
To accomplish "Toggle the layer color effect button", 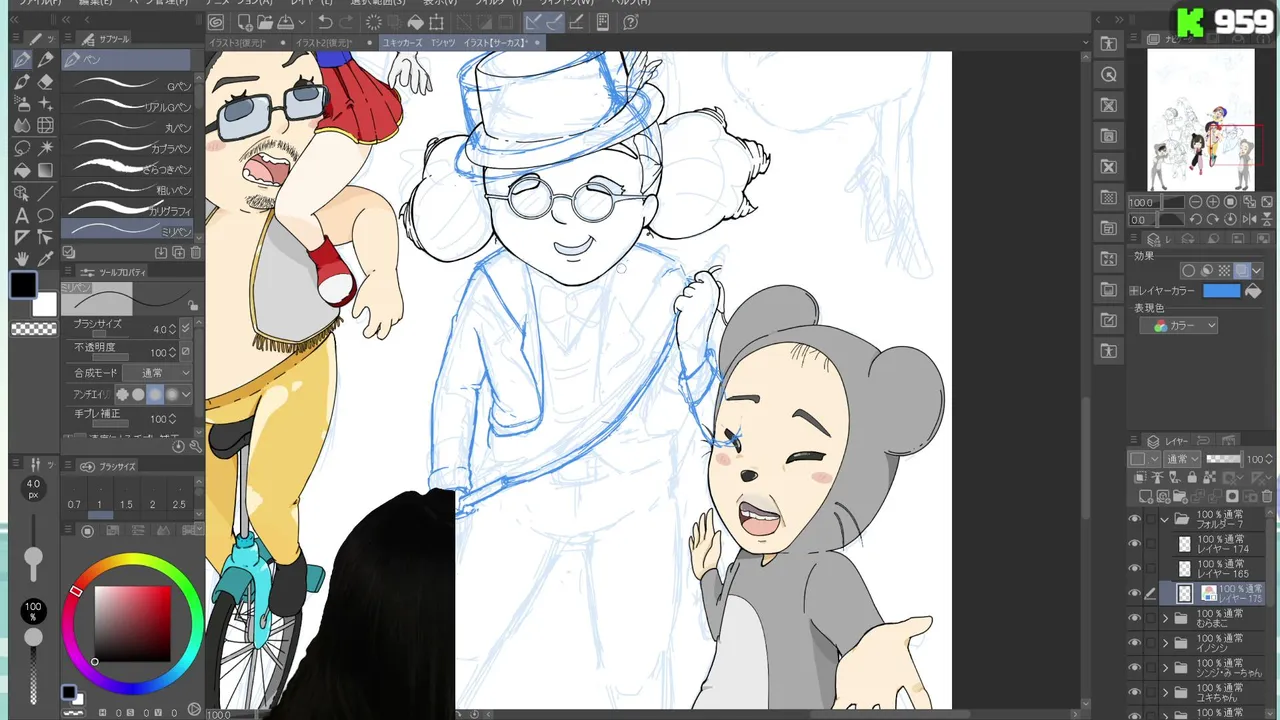I will pos(1240,270).
